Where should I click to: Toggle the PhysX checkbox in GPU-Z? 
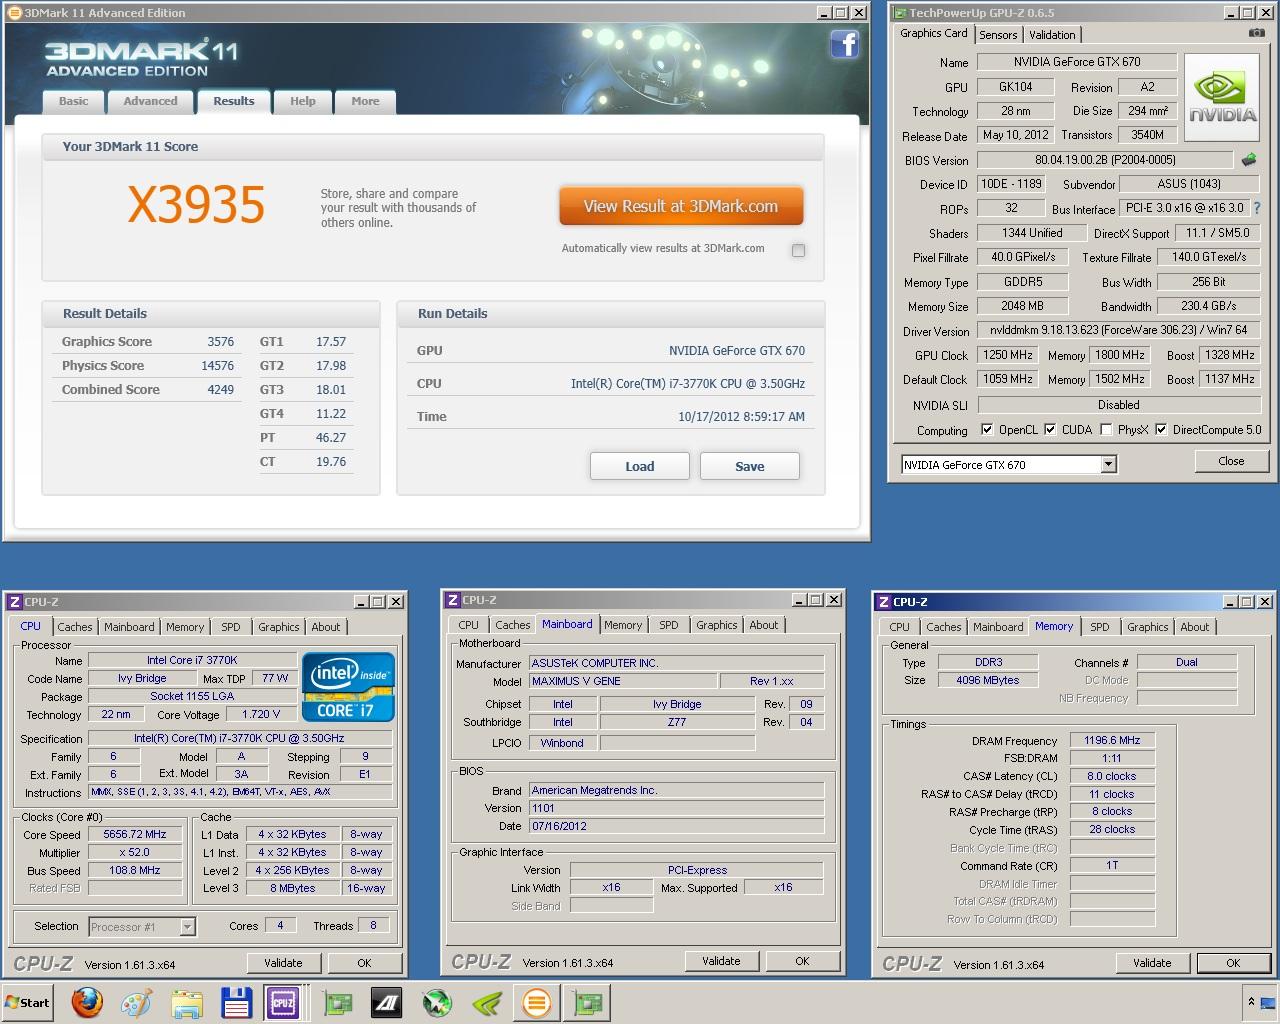pos(1106,429)
